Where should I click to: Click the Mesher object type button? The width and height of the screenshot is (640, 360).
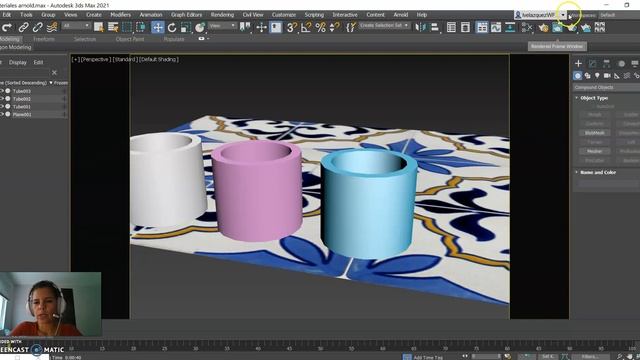[x=594, y=151]
